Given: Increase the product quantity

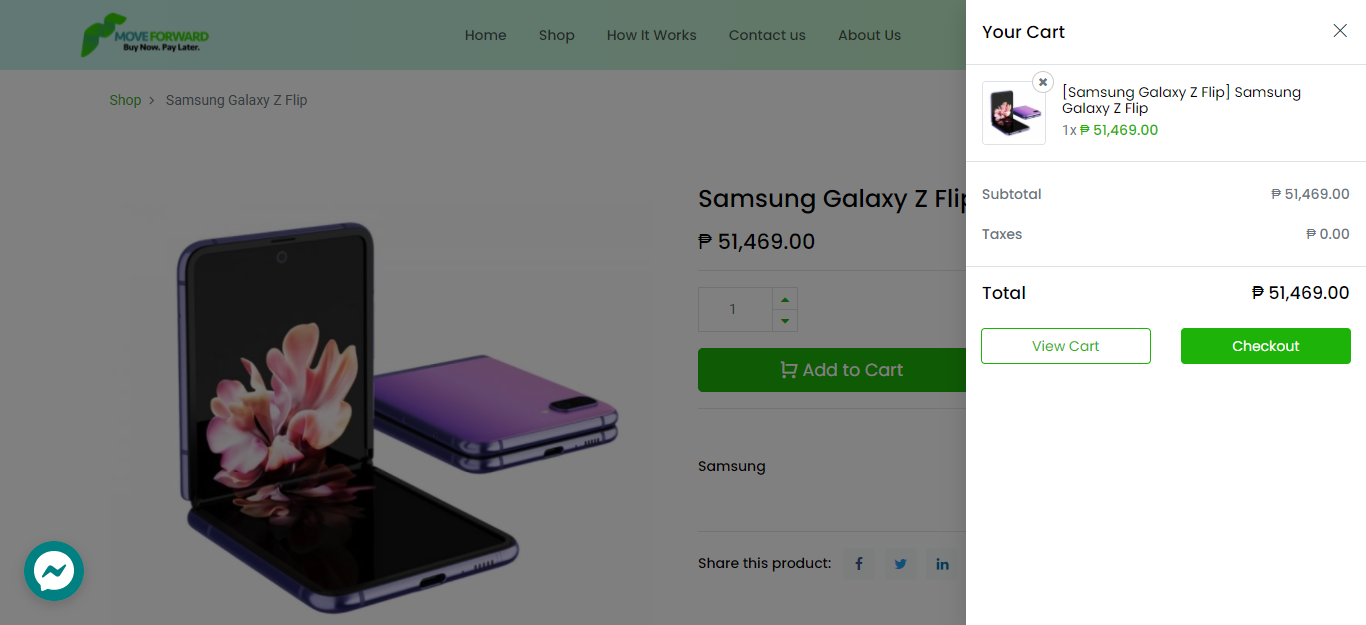Looking at the screenshot, I should click(x=784, y=297).
